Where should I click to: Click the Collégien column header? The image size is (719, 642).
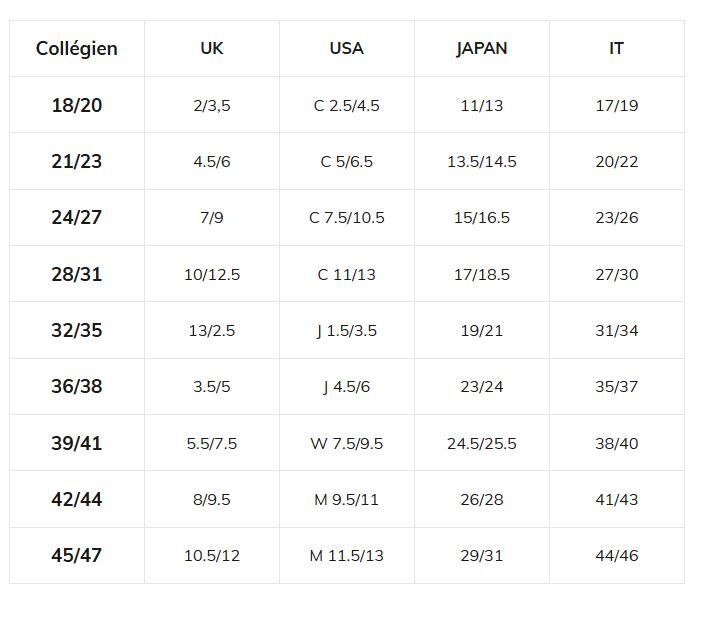[77, 48]
